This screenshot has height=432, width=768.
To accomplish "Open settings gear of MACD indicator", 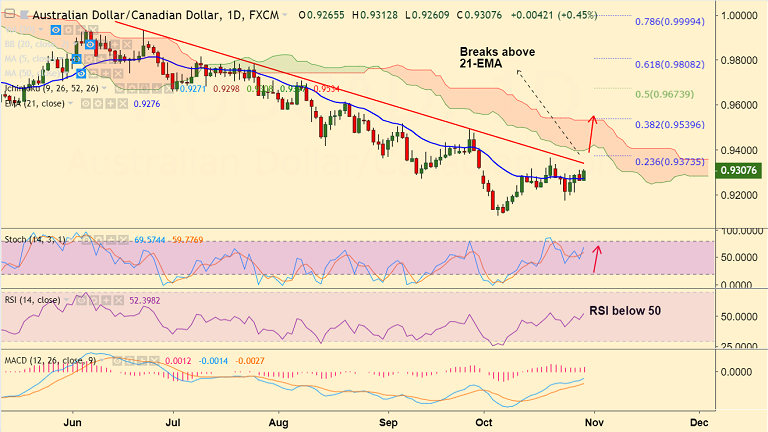I will (130, 360).
